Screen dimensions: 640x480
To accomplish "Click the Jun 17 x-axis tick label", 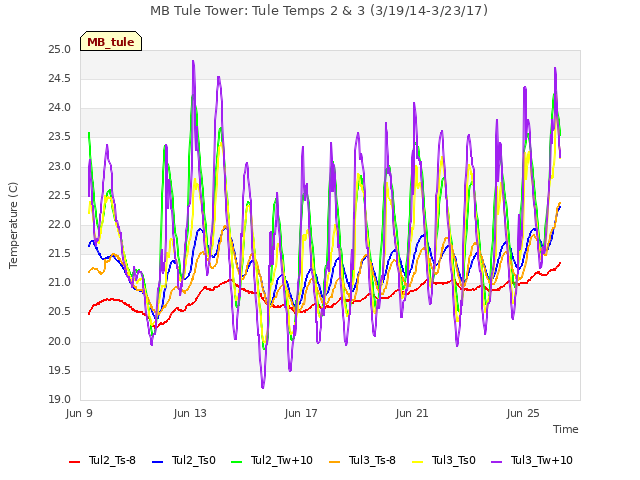I will 301,413.
